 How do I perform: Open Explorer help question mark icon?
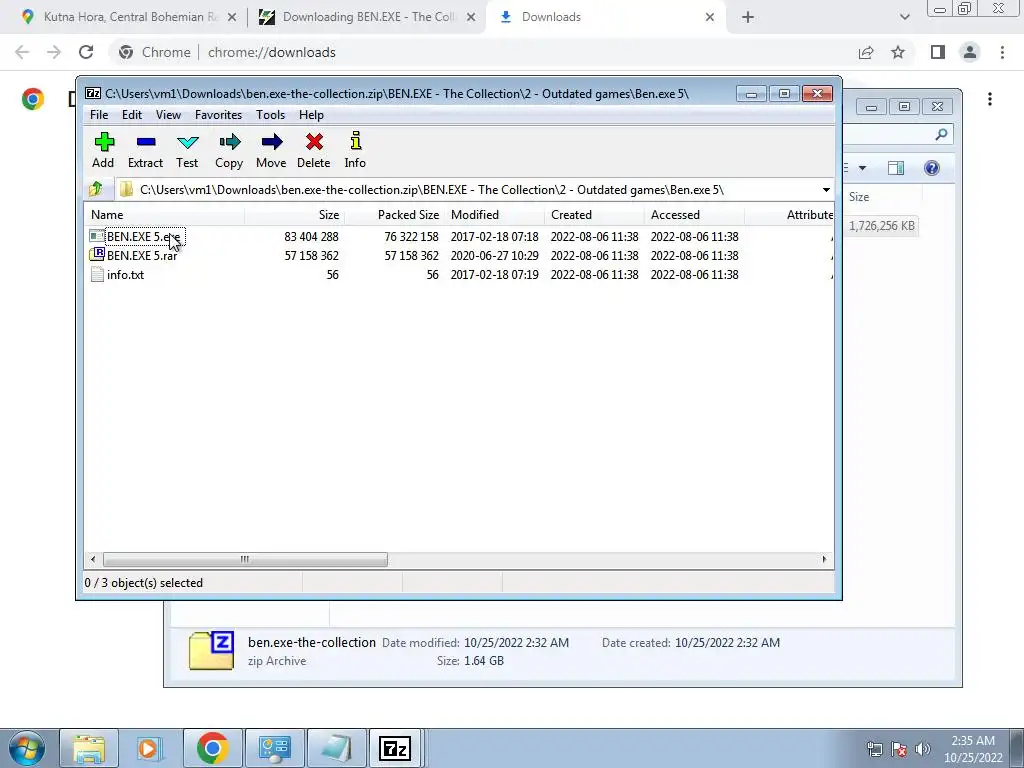pyautogui.click(x=932, y=168)
